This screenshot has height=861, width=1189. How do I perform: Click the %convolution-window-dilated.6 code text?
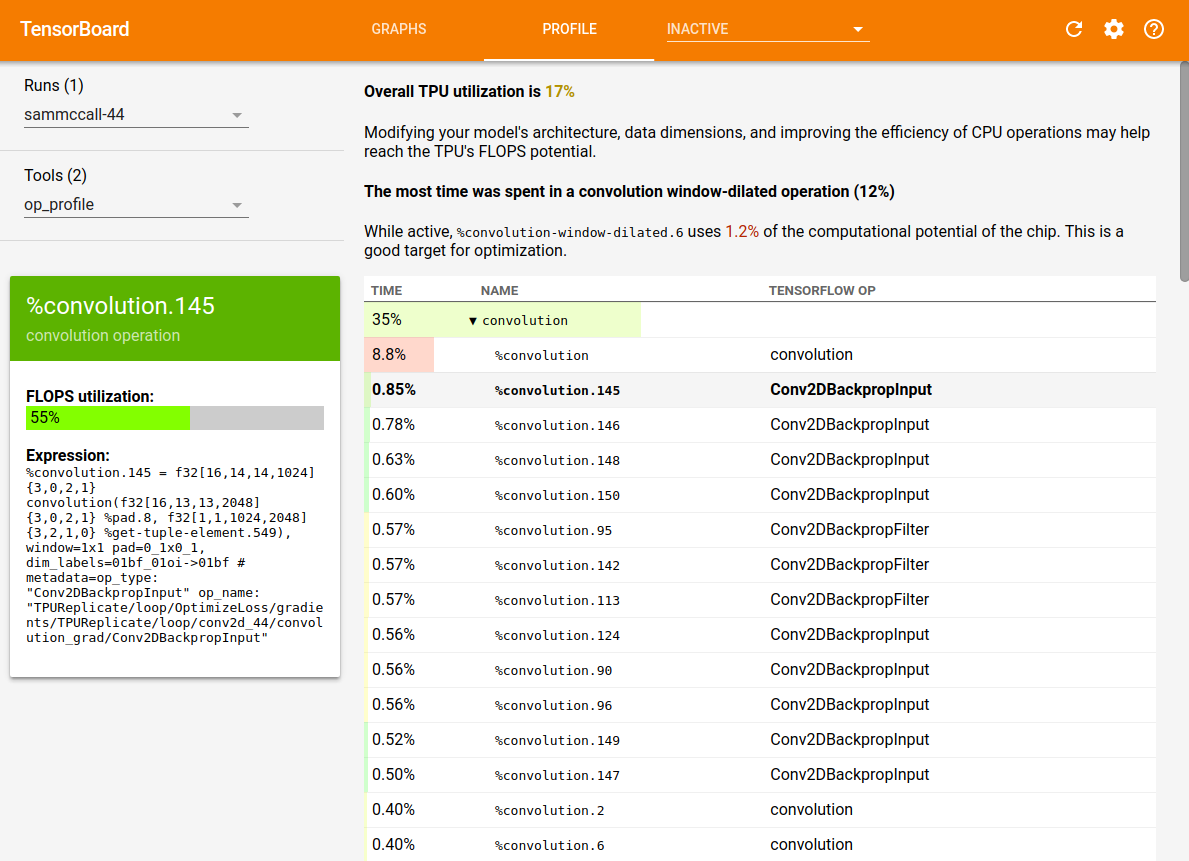(x=569, y=232)
